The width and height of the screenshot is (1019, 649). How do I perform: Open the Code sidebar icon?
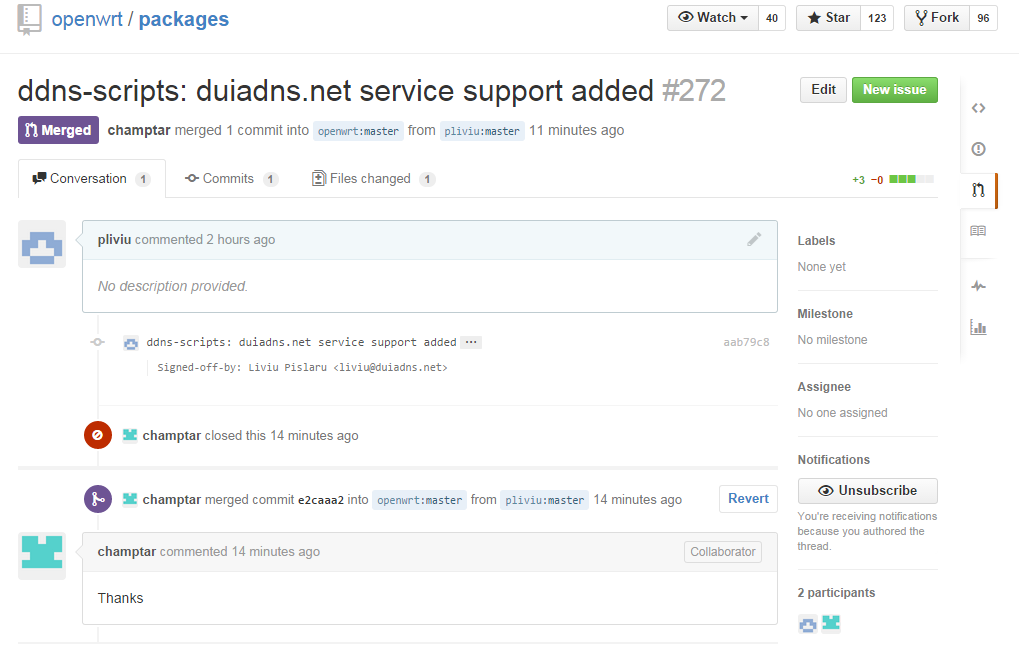[978, 108]
